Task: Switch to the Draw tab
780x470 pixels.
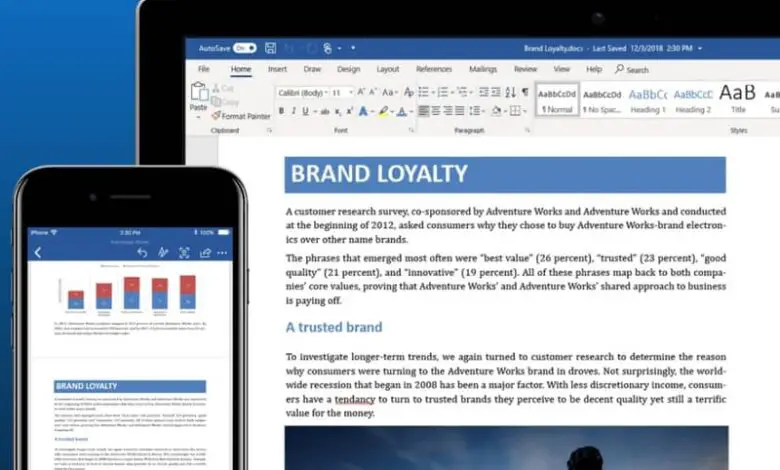Action: point(312,69)
